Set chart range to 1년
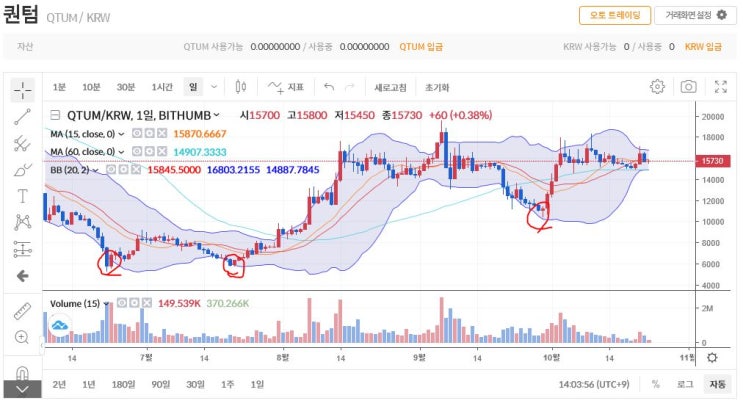This screenshot has height=406, width=743. (89, 384)
